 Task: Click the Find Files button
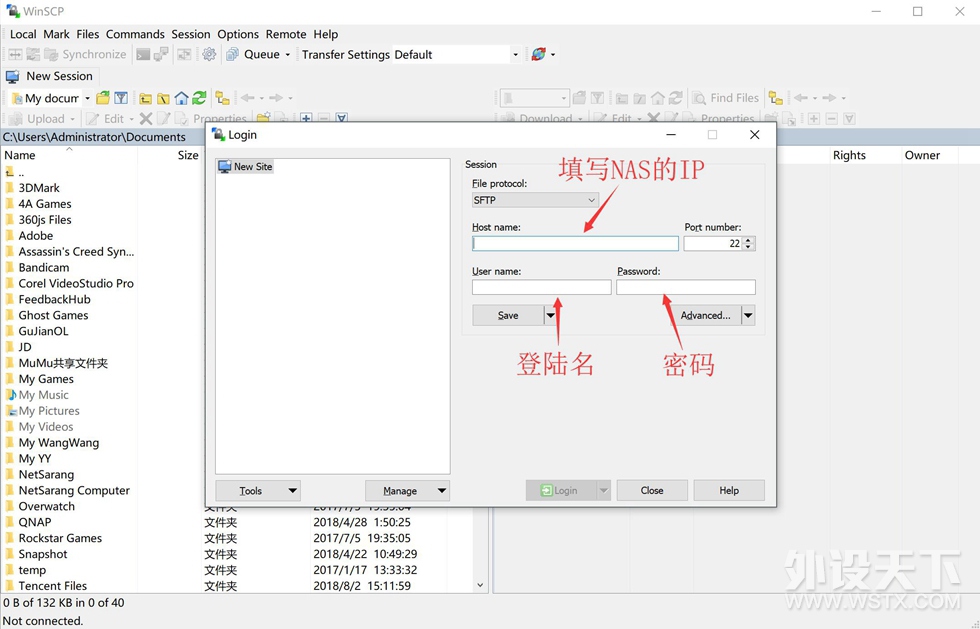tap(726, 98)
